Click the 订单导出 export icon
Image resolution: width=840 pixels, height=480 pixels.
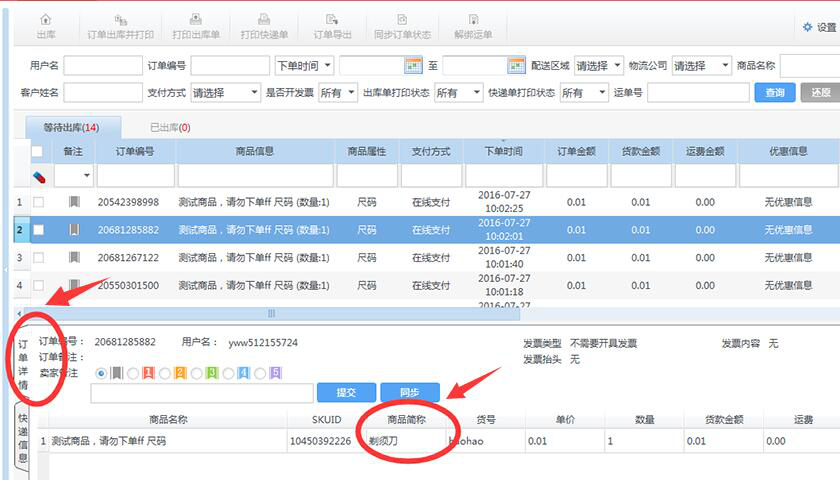[333, 21]
